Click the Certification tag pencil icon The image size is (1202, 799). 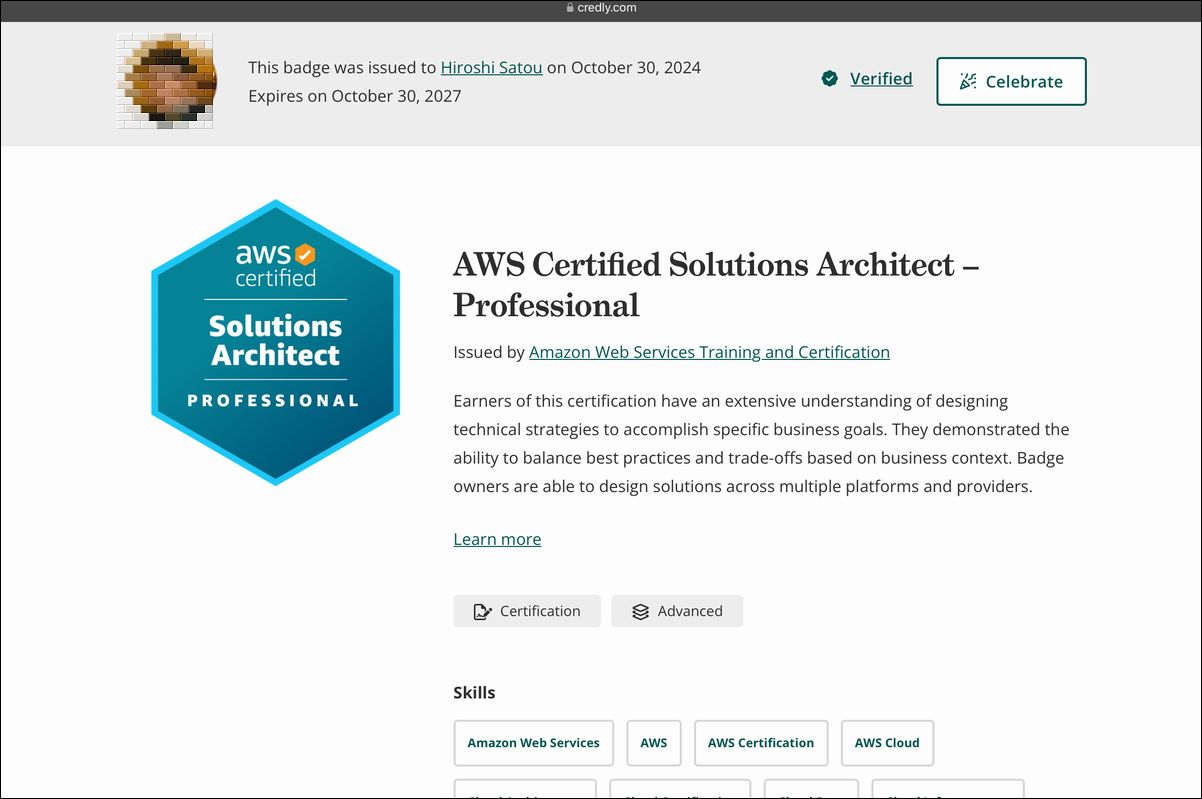(482, 611)
